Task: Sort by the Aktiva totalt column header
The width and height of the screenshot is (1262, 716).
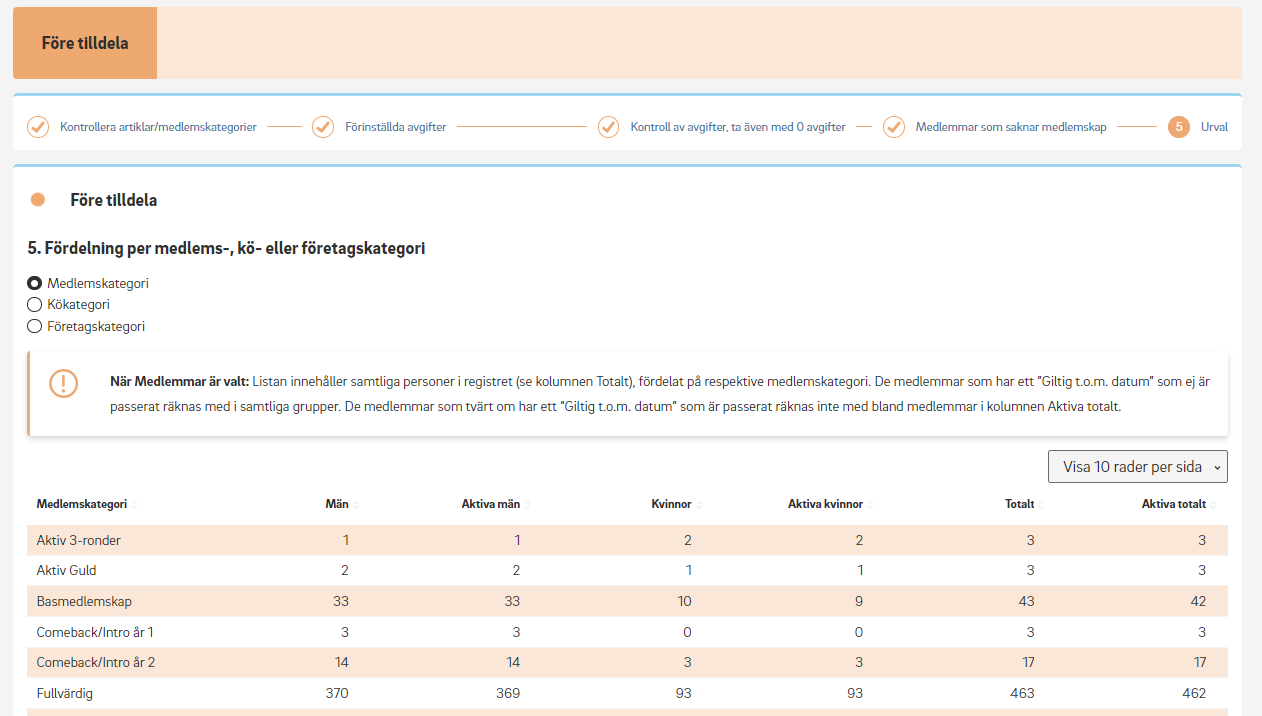Action: [1174, 504]
